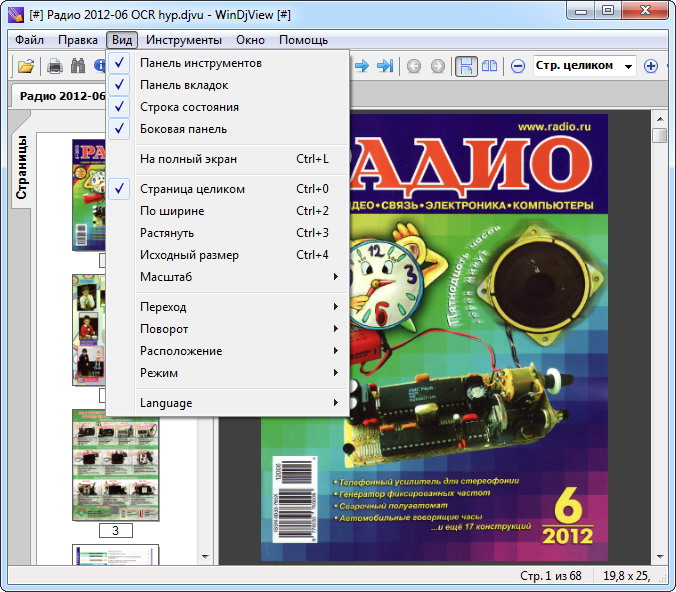The image size is (676, 592).
Task: Click the Back navigation round icon
Action: [414, 66]
